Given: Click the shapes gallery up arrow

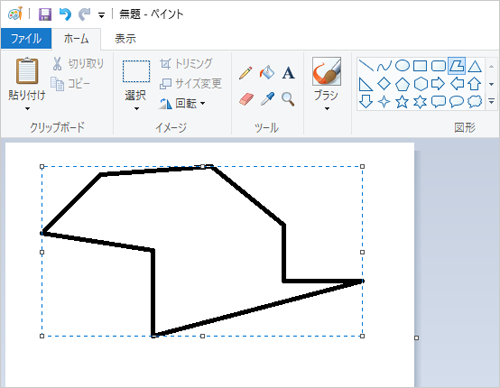Looking at the screenshot, I should [491, 67].
